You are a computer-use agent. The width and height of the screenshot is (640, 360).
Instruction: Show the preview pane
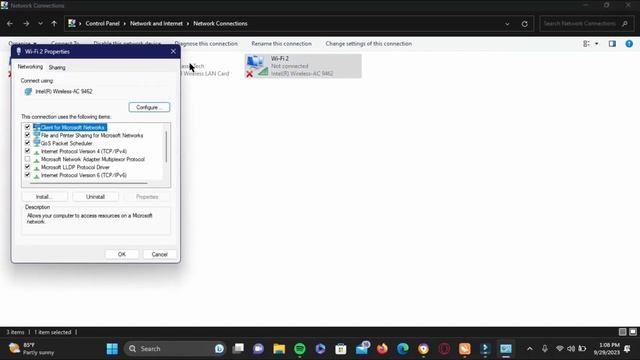pos(612,44)
